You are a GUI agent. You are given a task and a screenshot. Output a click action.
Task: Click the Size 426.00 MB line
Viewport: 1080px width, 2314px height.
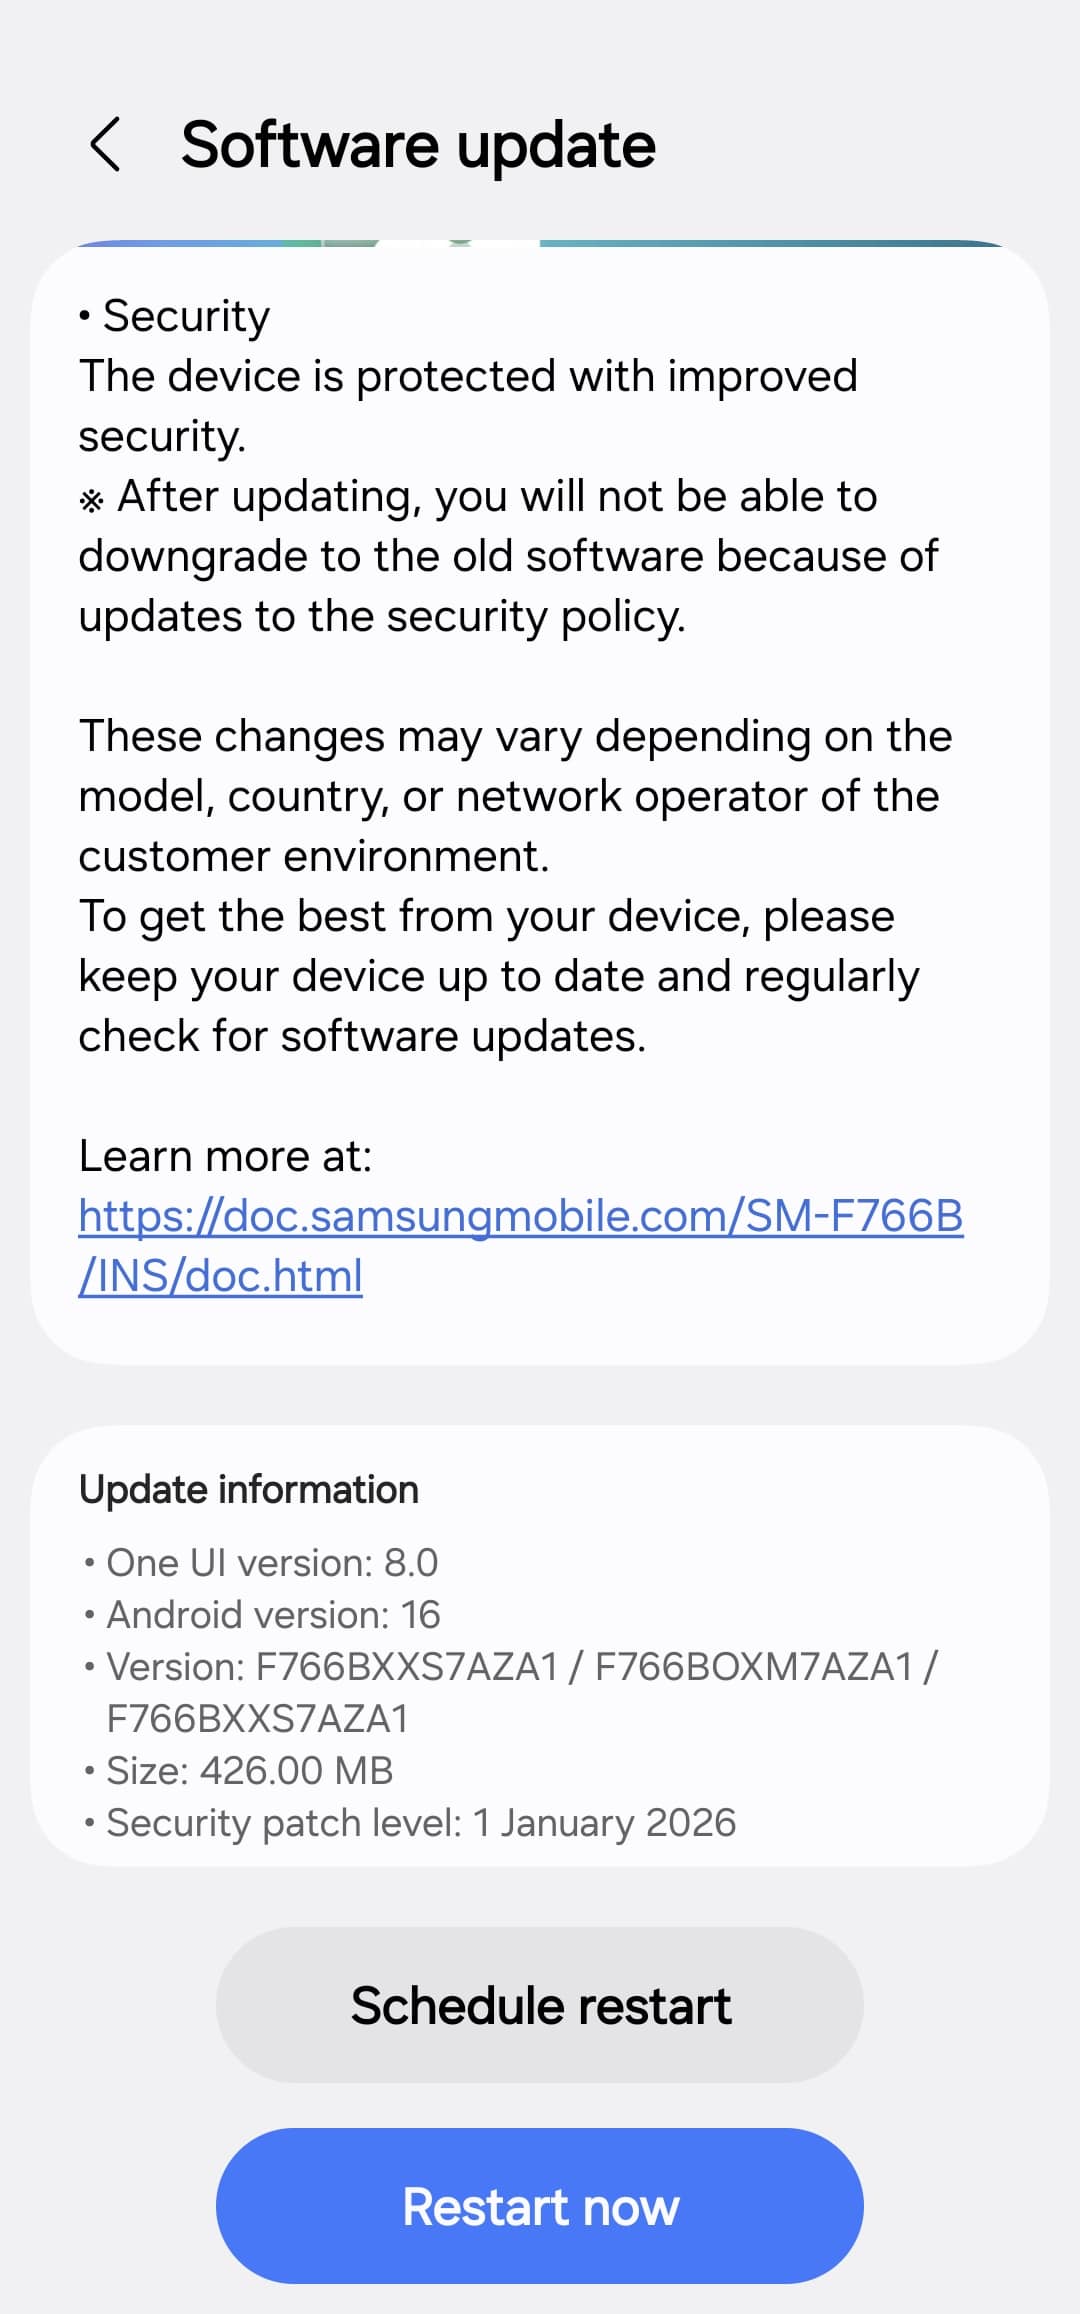pos(250,1771)
